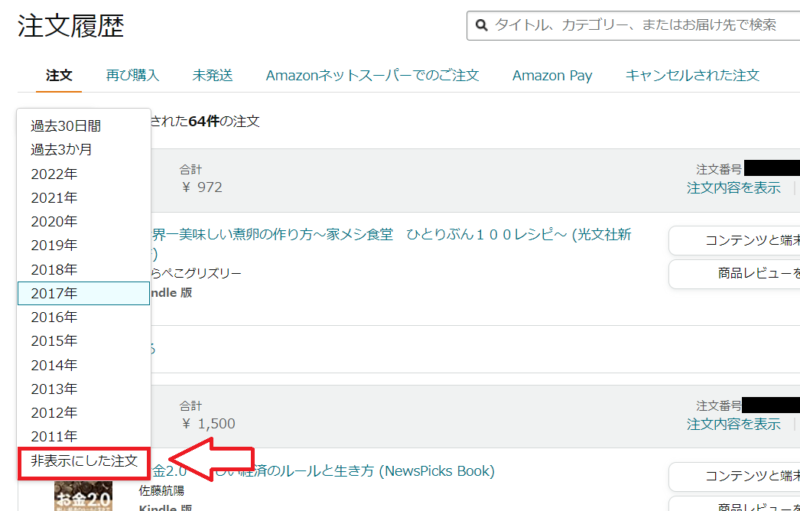The width and height of the screenshot is (800, 511).
Task: Click the お金2.0 book cover thumbnail
Action: point(83,495)
